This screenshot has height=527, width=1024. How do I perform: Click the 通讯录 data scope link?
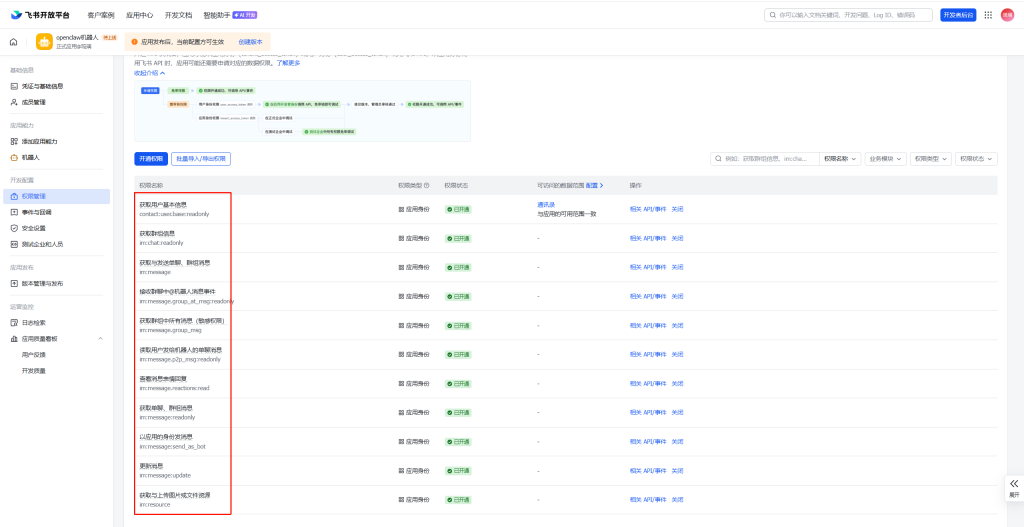tap(546, 205)
